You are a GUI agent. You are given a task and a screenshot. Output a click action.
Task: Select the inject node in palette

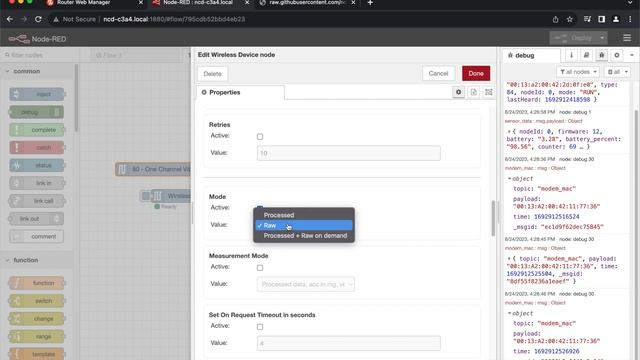tap(37, 94)
